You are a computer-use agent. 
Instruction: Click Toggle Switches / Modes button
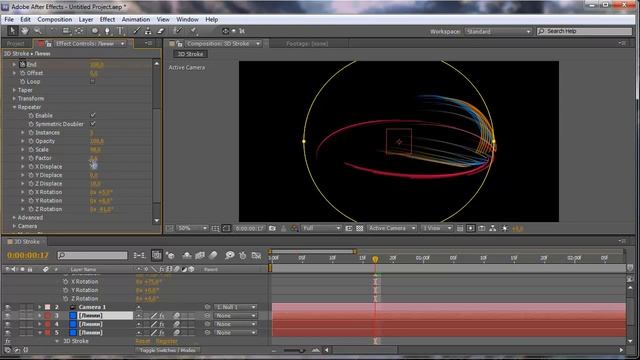pos(167,350)
